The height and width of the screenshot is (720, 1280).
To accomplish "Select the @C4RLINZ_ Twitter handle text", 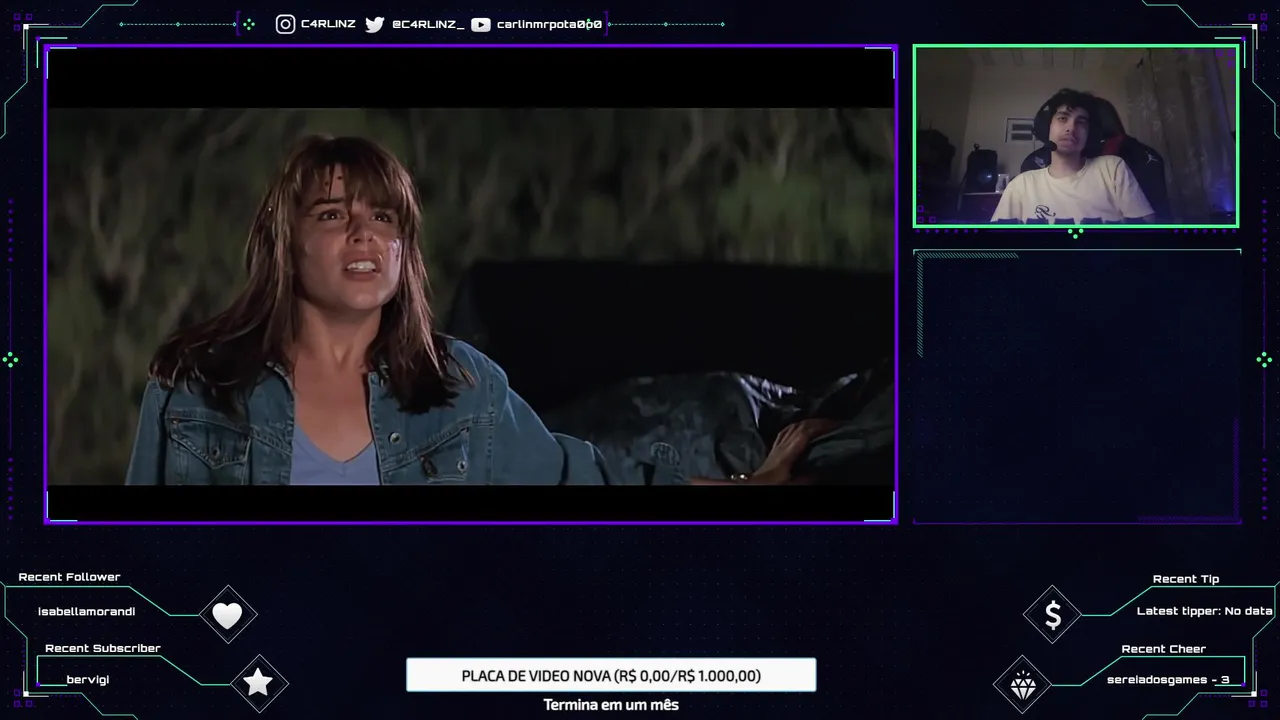I will pos(428,24).
